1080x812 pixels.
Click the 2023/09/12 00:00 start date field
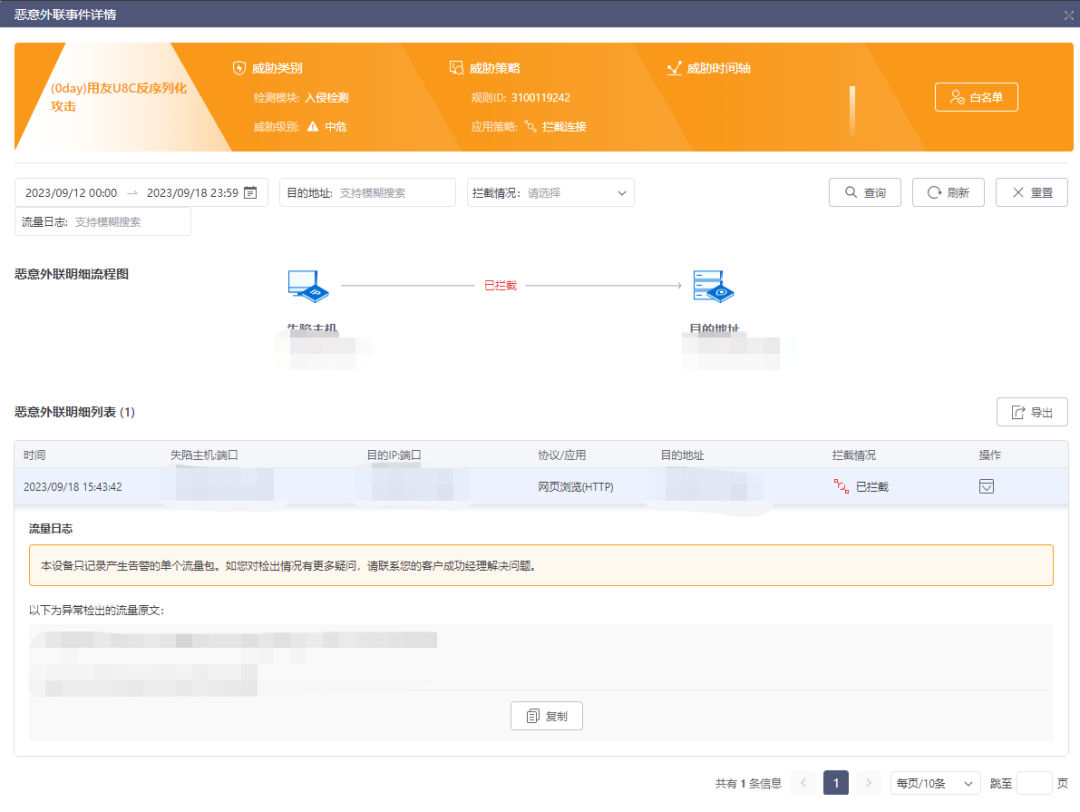(x=71, y=193)
